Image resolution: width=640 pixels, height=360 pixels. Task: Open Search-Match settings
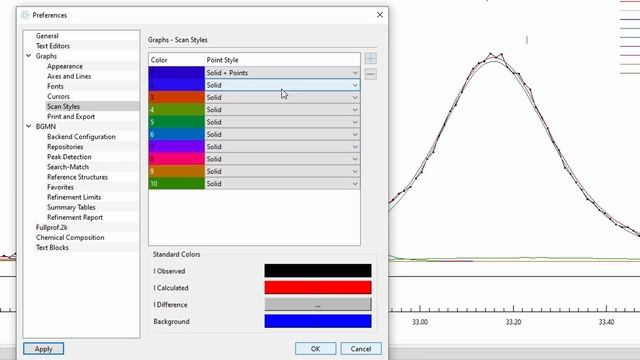pos(68,167)
